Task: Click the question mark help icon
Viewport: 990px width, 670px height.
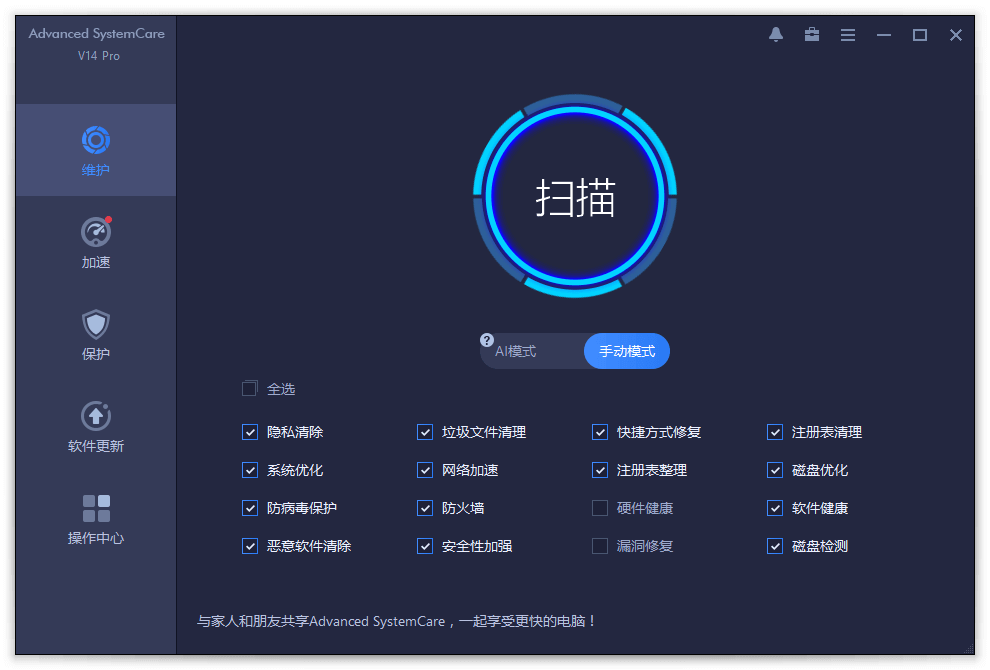Action: click(487, 340)
